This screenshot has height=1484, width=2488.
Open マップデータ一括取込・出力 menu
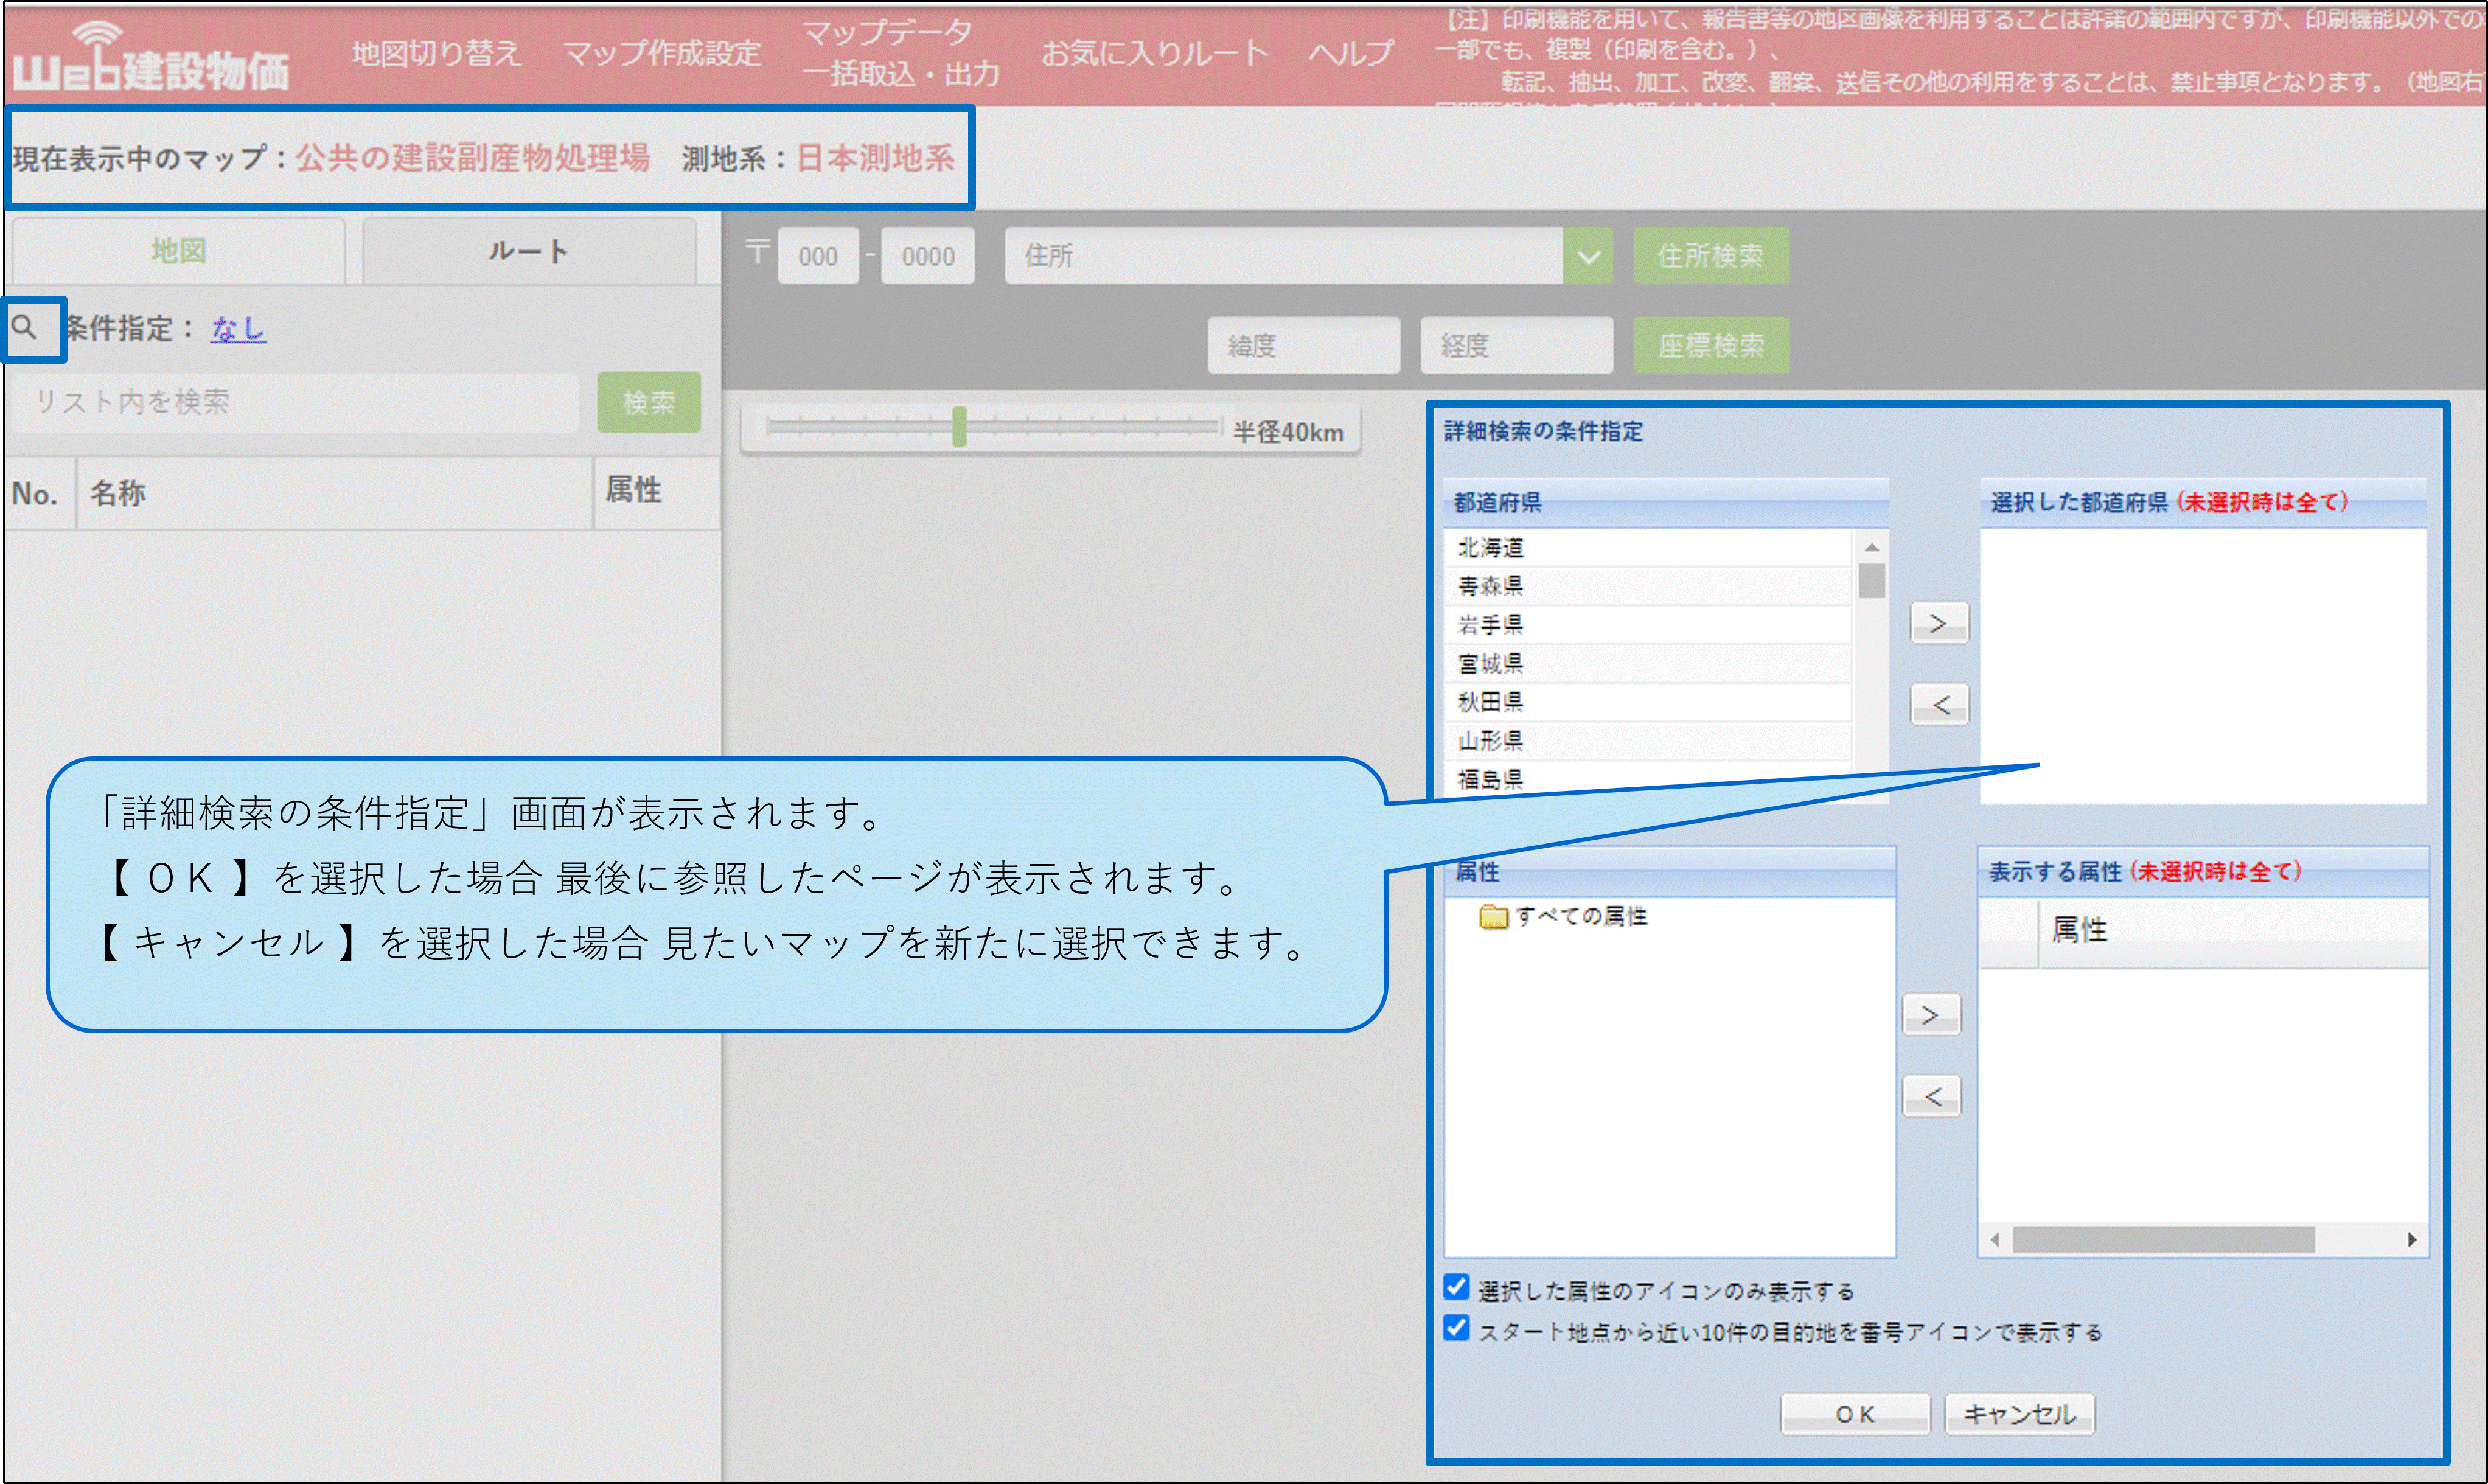pos(901,53)
